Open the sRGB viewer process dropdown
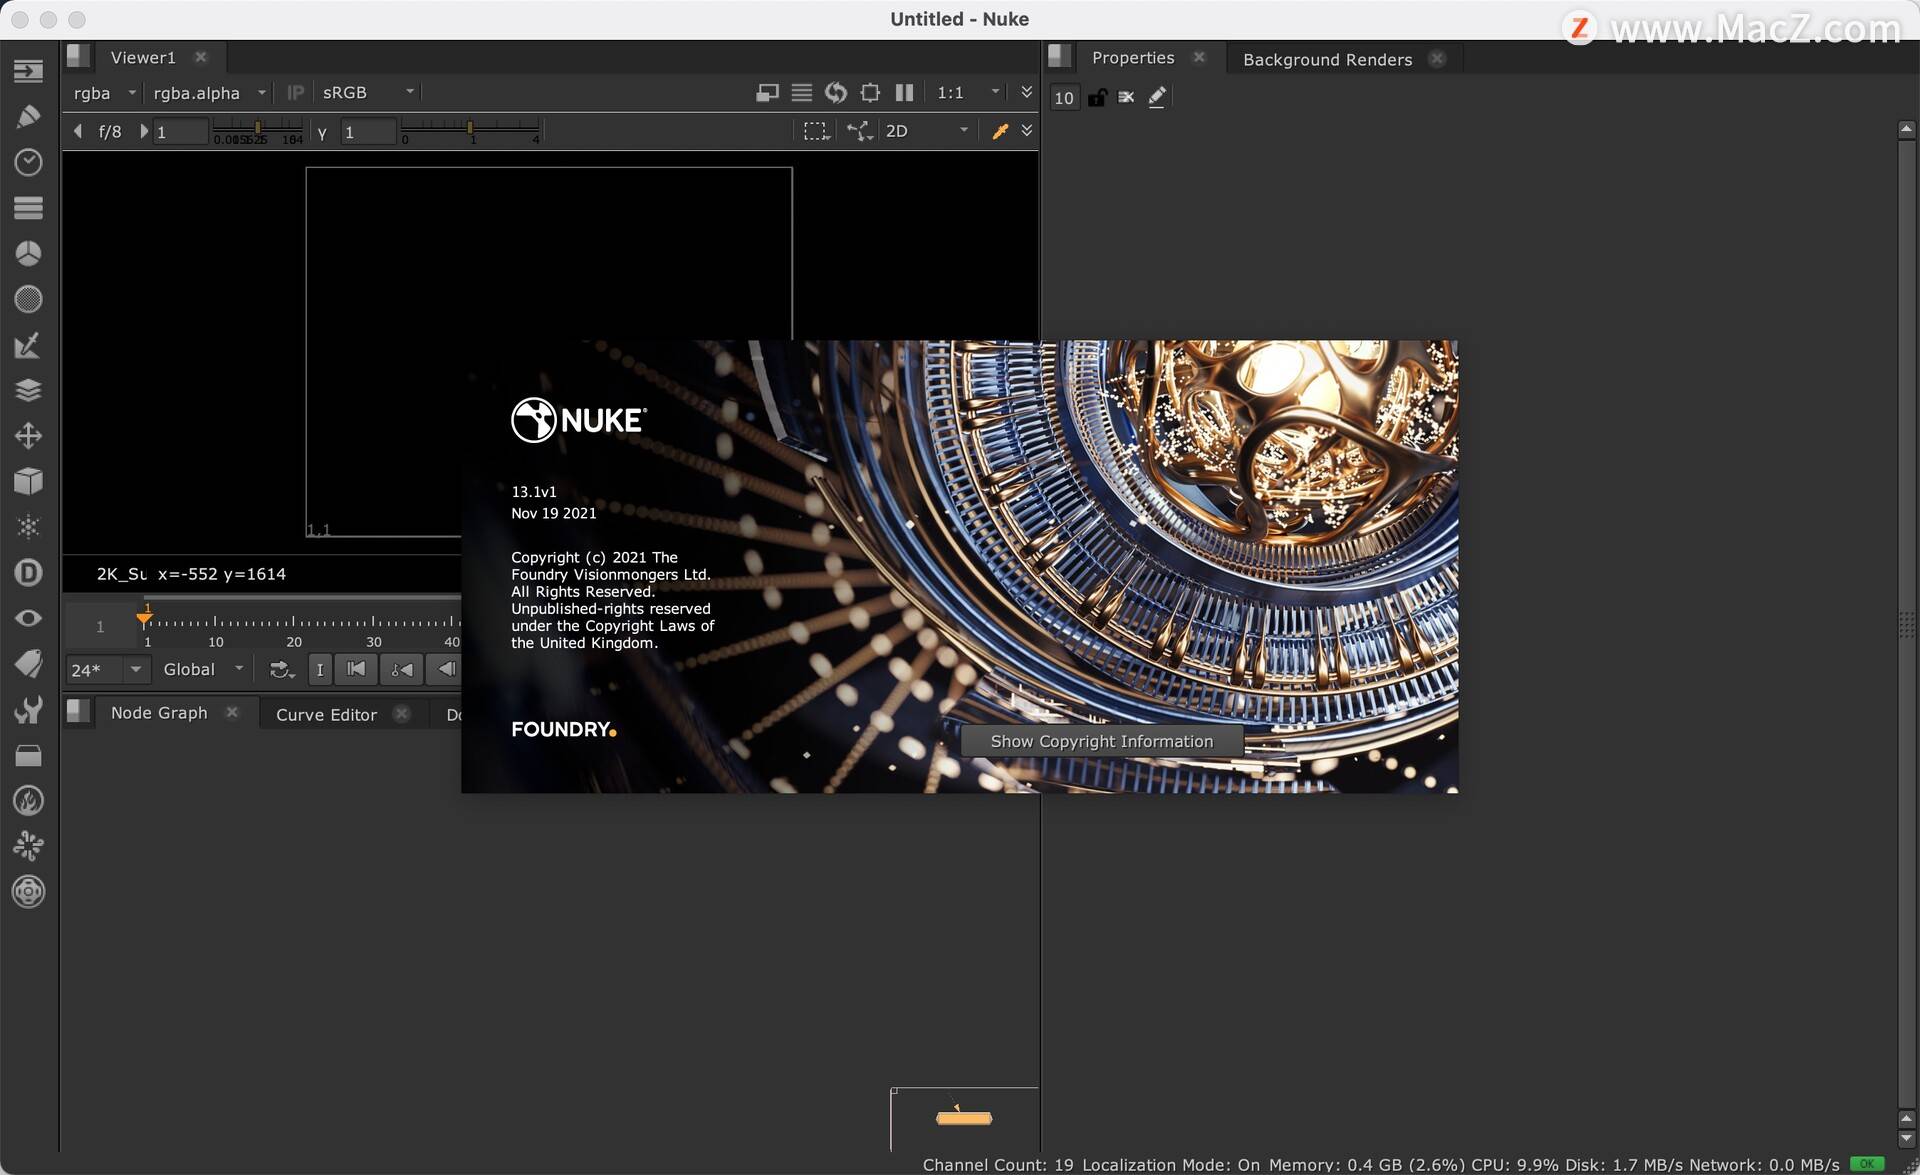The width and height of the screenshot is (1920, 1175). coord(367,93)
